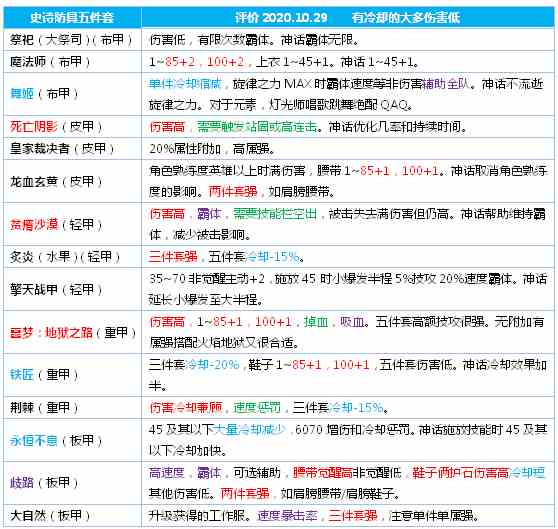Click the blue text 大量冷却减少
Viewport: 558px width, 529px height.
click(249, 430)
